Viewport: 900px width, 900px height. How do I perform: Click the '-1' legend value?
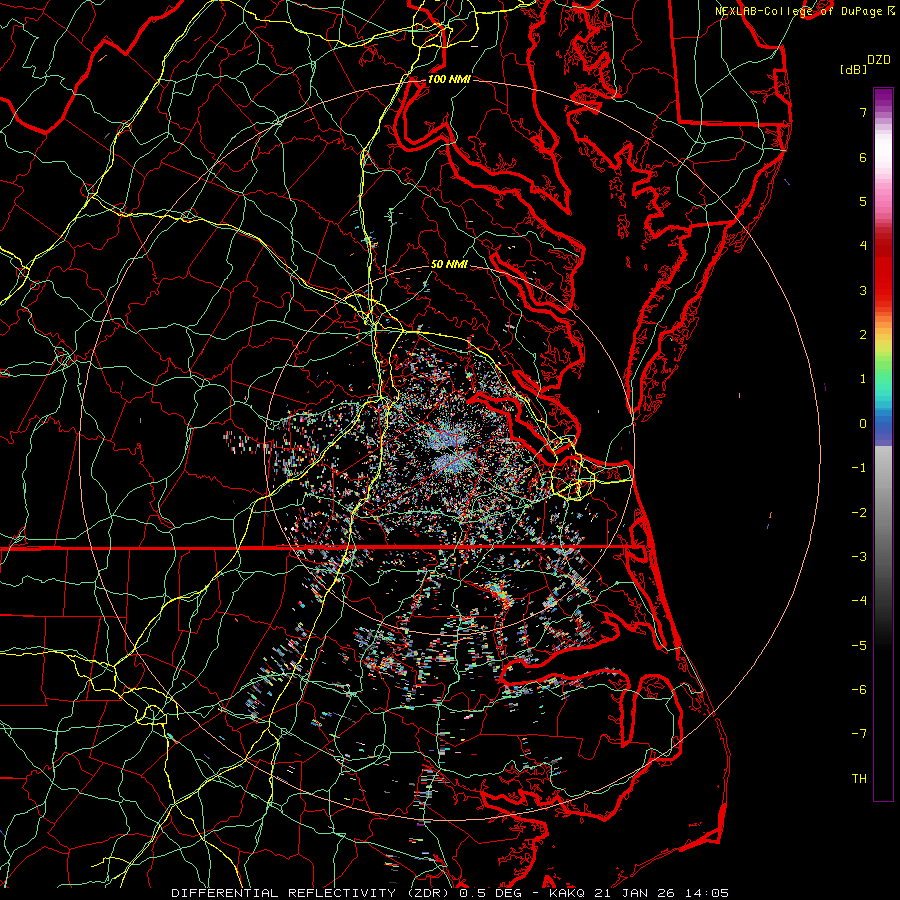point(859,468)
